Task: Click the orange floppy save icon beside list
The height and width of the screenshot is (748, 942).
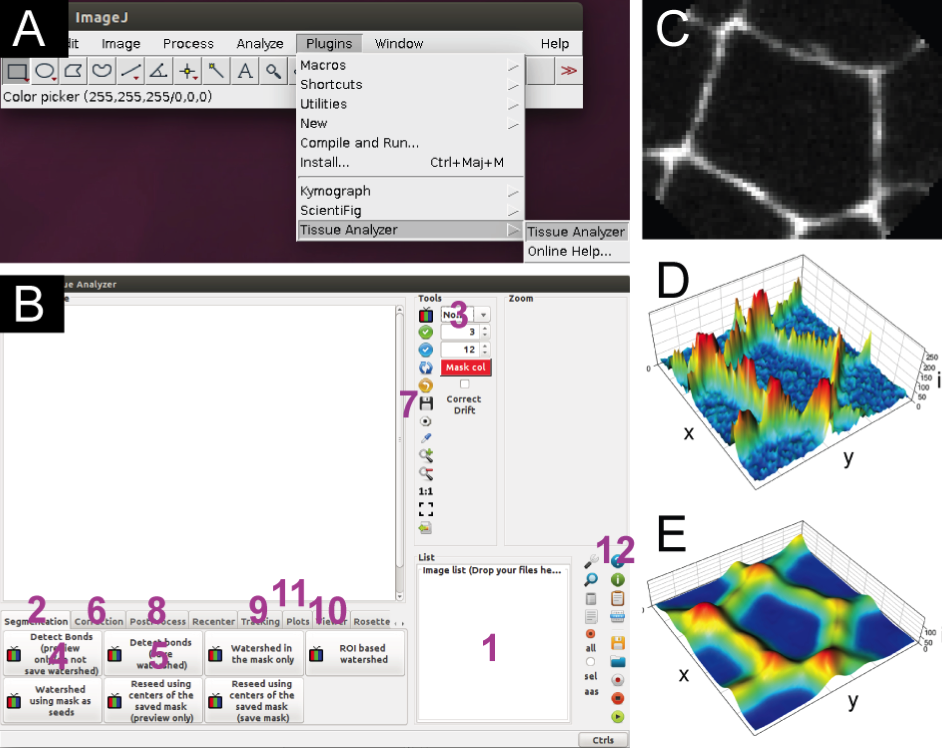Action: pyautogui.click(x=618, y=643)
